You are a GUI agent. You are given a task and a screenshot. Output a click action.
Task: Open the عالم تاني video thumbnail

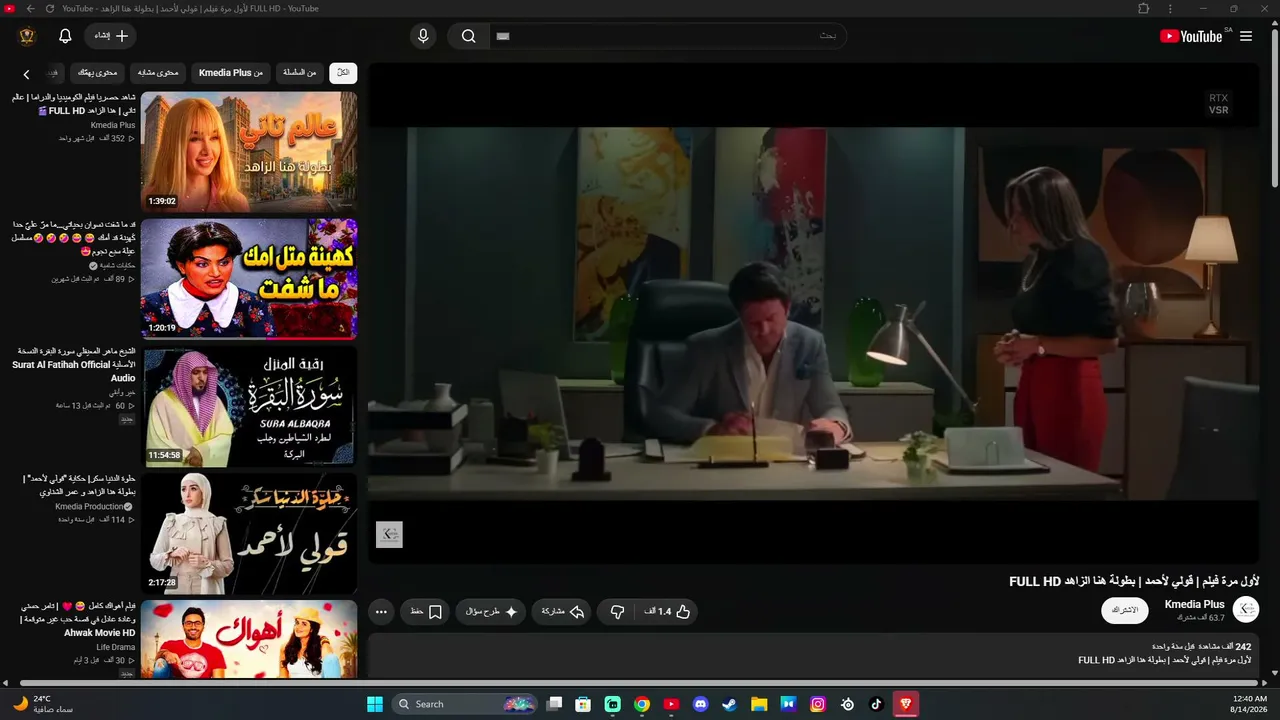[249, 151]
